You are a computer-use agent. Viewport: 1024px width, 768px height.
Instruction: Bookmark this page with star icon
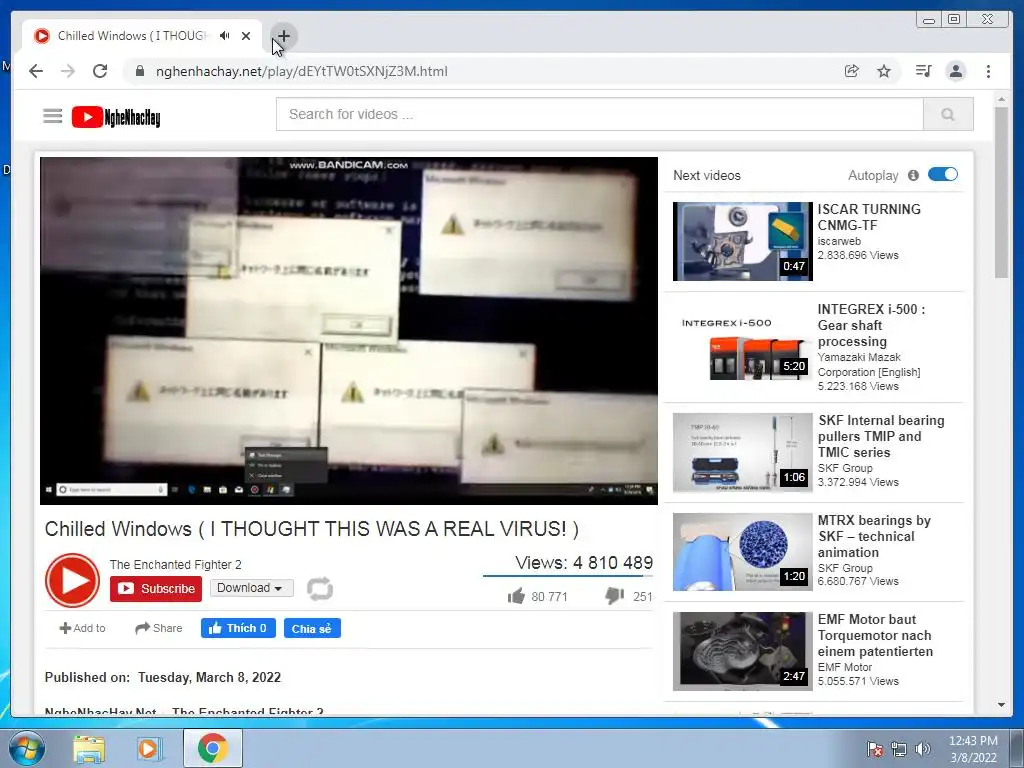[x=884, y=71]
